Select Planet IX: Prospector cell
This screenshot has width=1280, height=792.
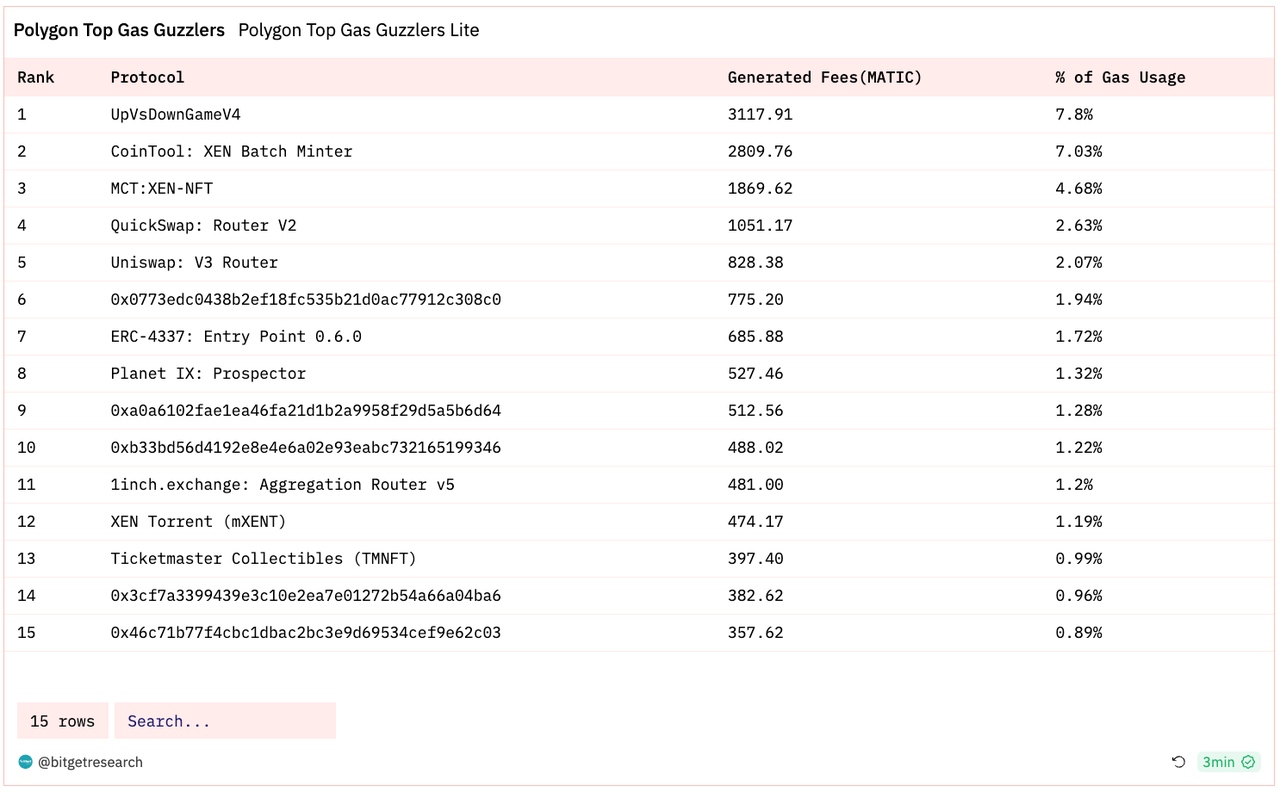point(208,373)
